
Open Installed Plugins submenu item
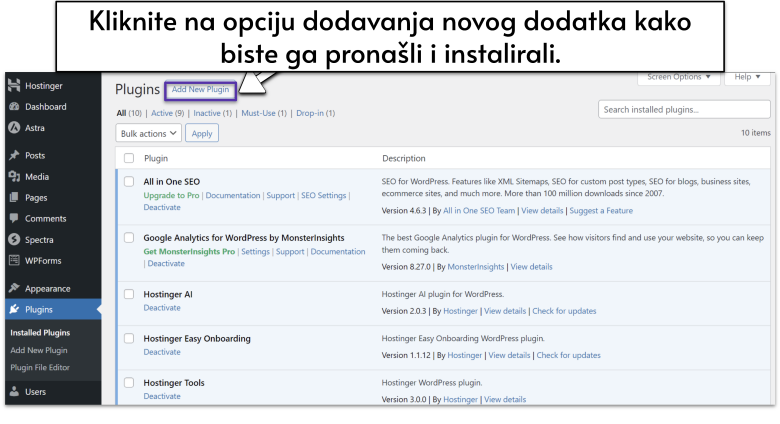pyautogui.click(x=40, y=332)
